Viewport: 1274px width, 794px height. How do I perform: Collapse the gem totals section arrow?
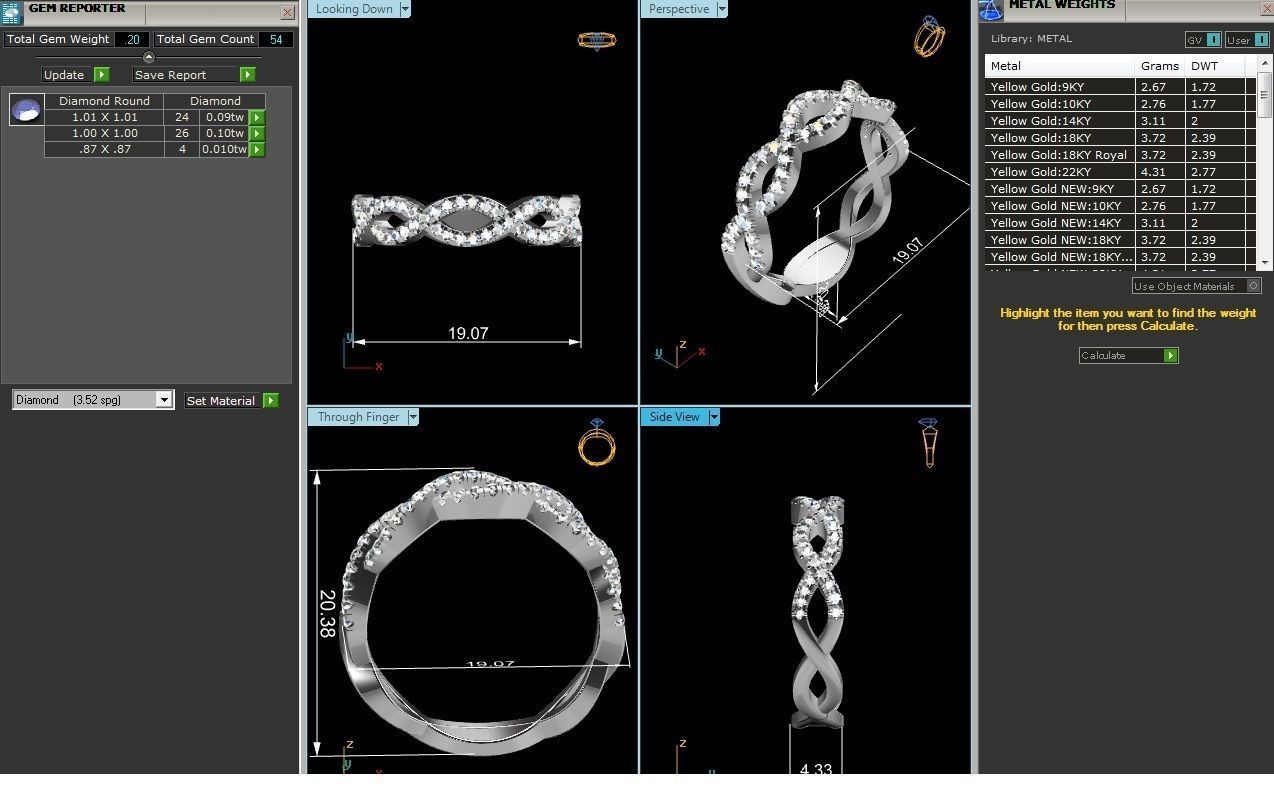[148, 57]
